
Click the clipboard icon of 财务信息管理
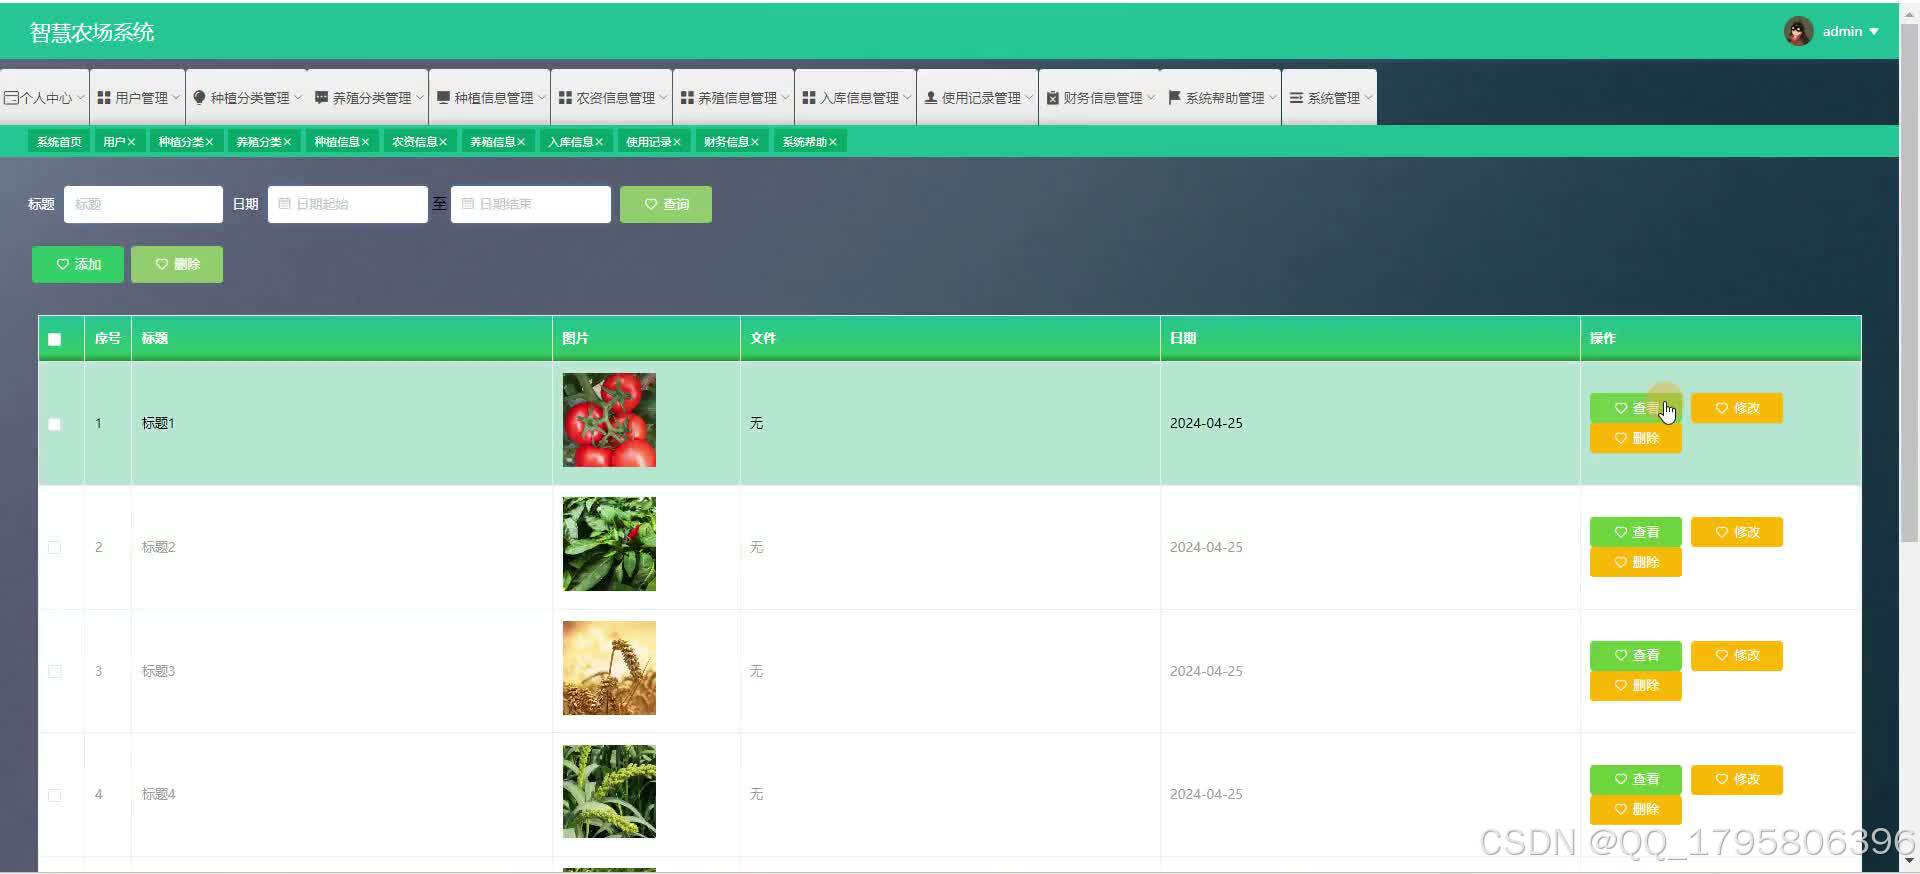point(1053,98)
